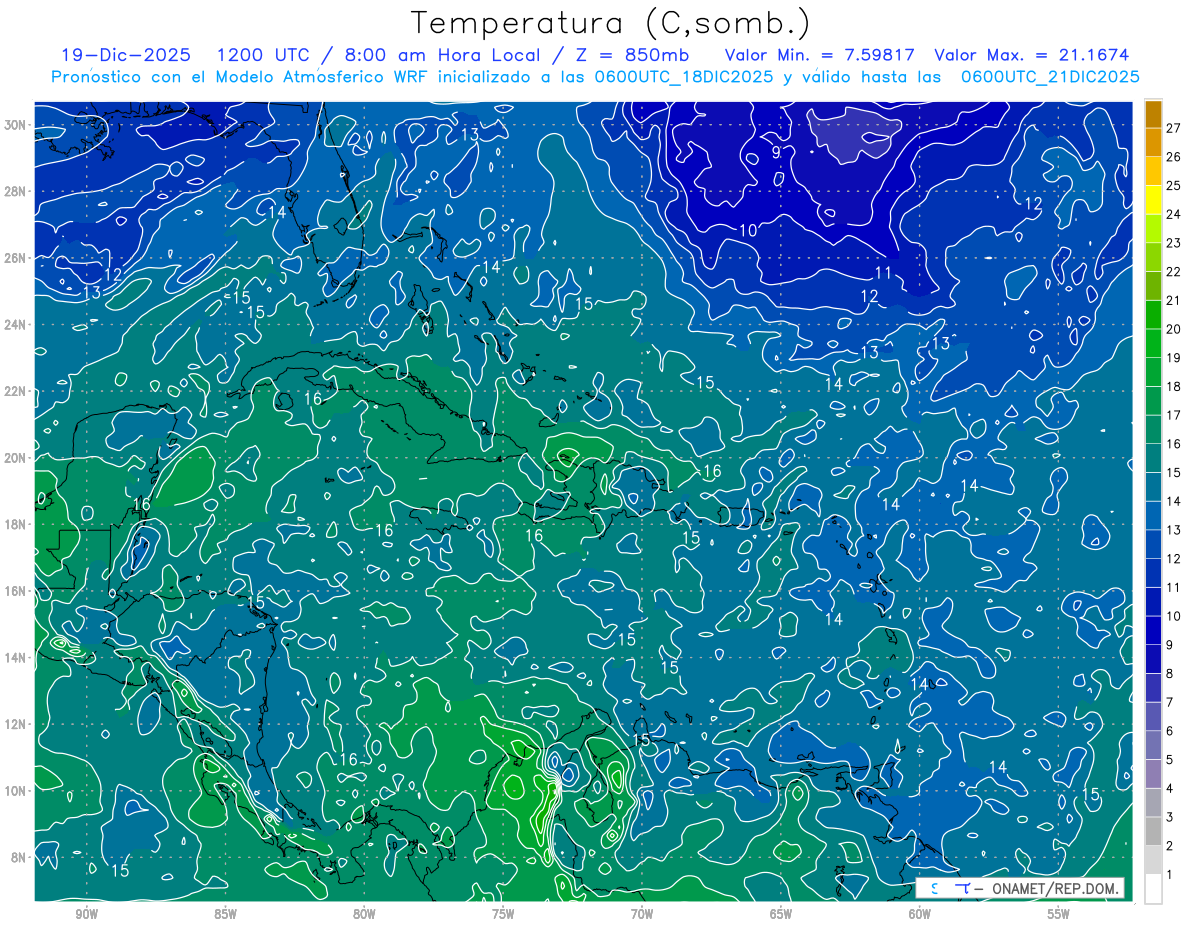
Task: Click the 10N latitude label
Action: (x=15, y=791)
